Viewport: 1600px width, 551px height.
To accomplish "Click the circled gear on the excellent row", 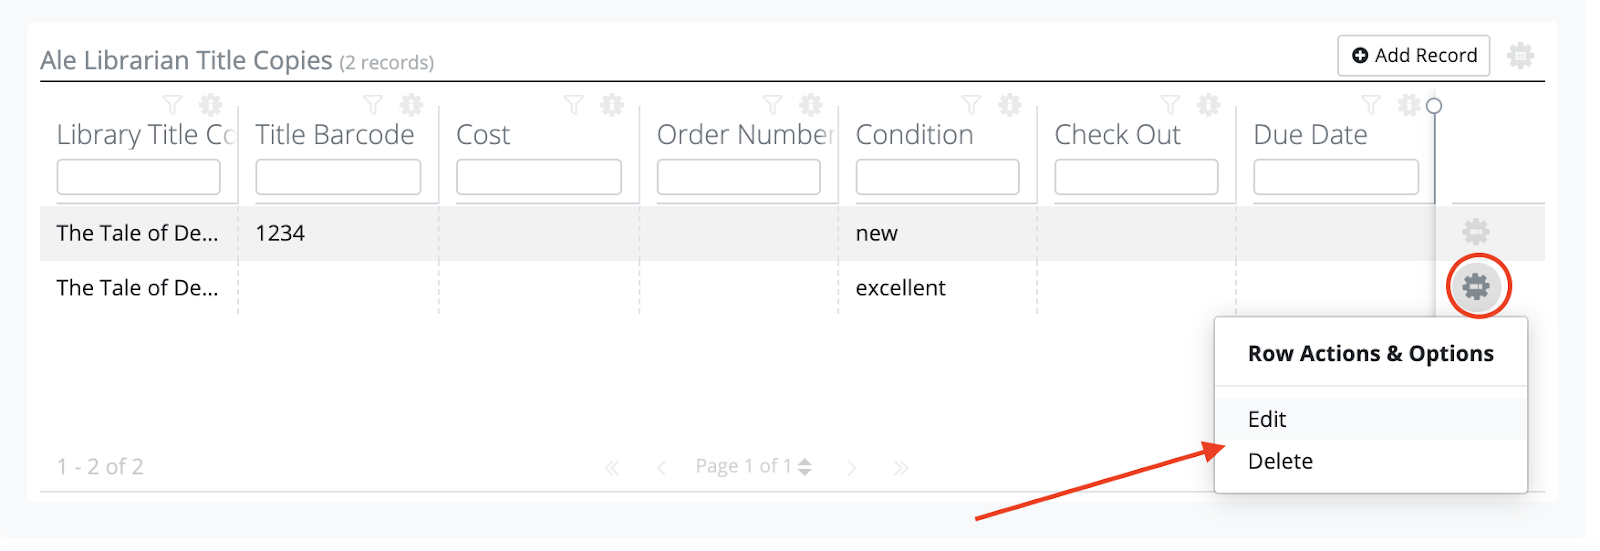I will [1476, 287].
